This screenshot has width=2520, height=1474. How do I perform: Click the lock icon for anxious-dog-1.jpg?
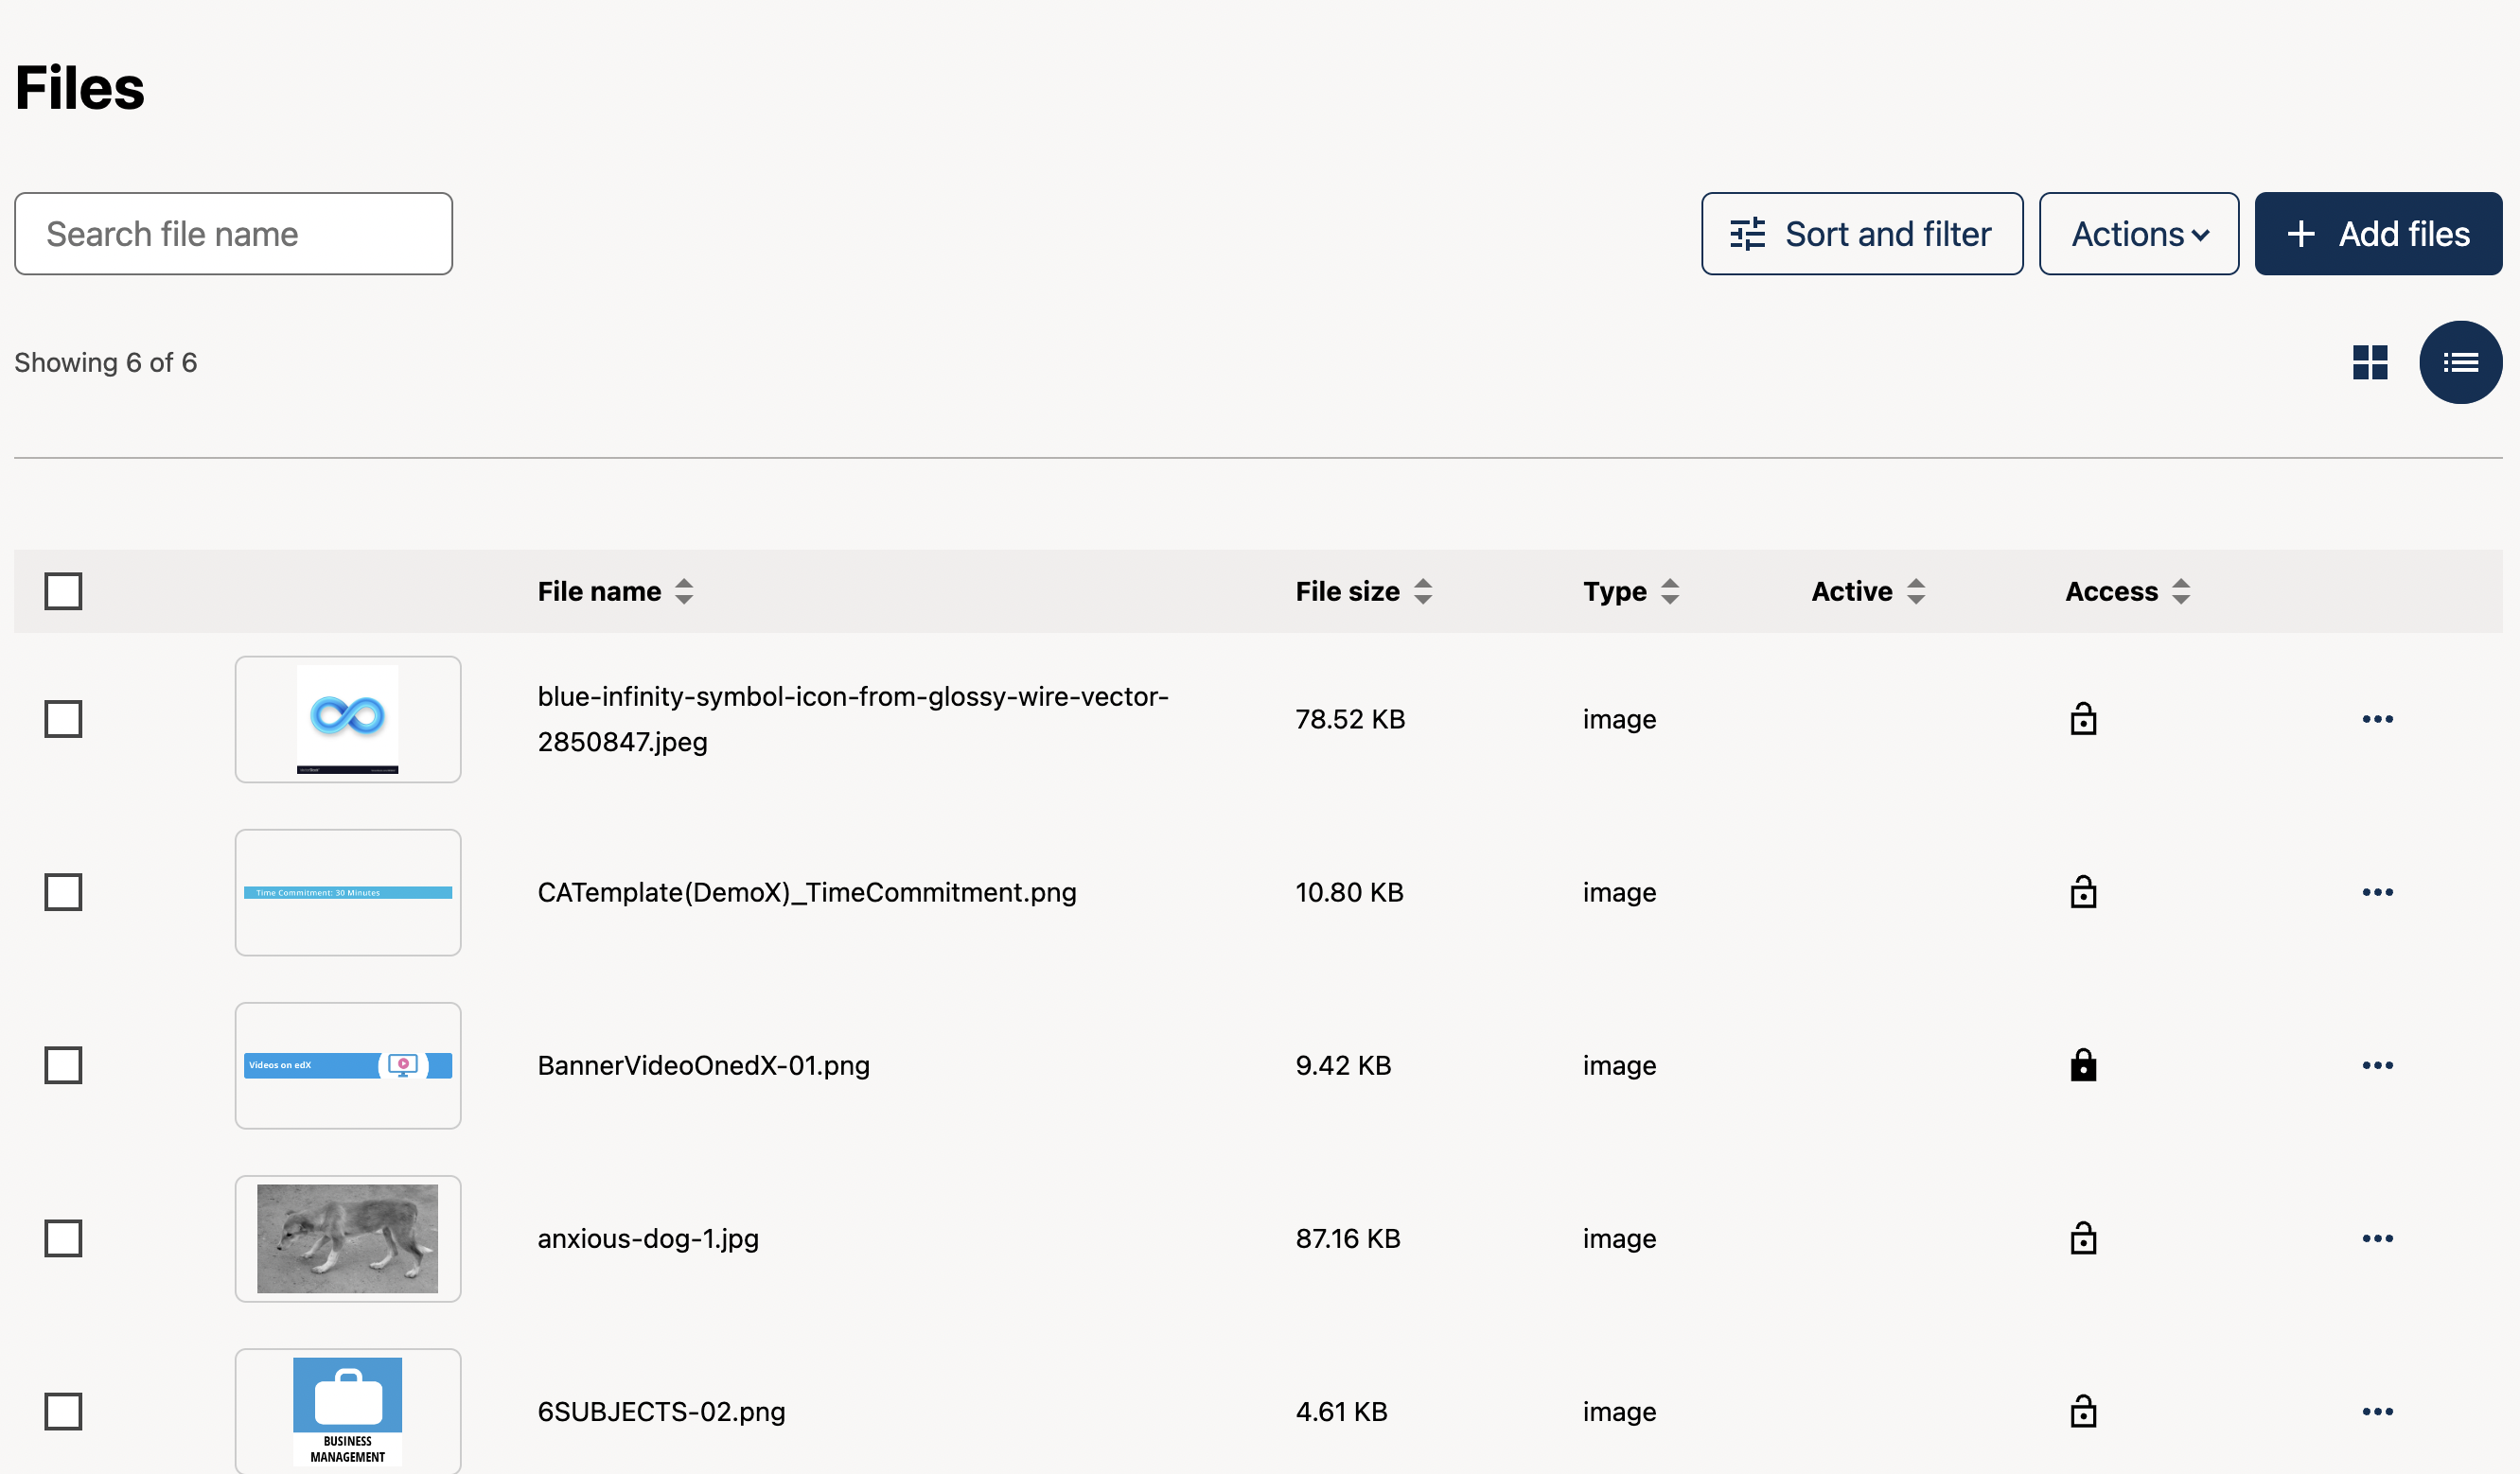pyautogui.click(x=2082, y=1238)
